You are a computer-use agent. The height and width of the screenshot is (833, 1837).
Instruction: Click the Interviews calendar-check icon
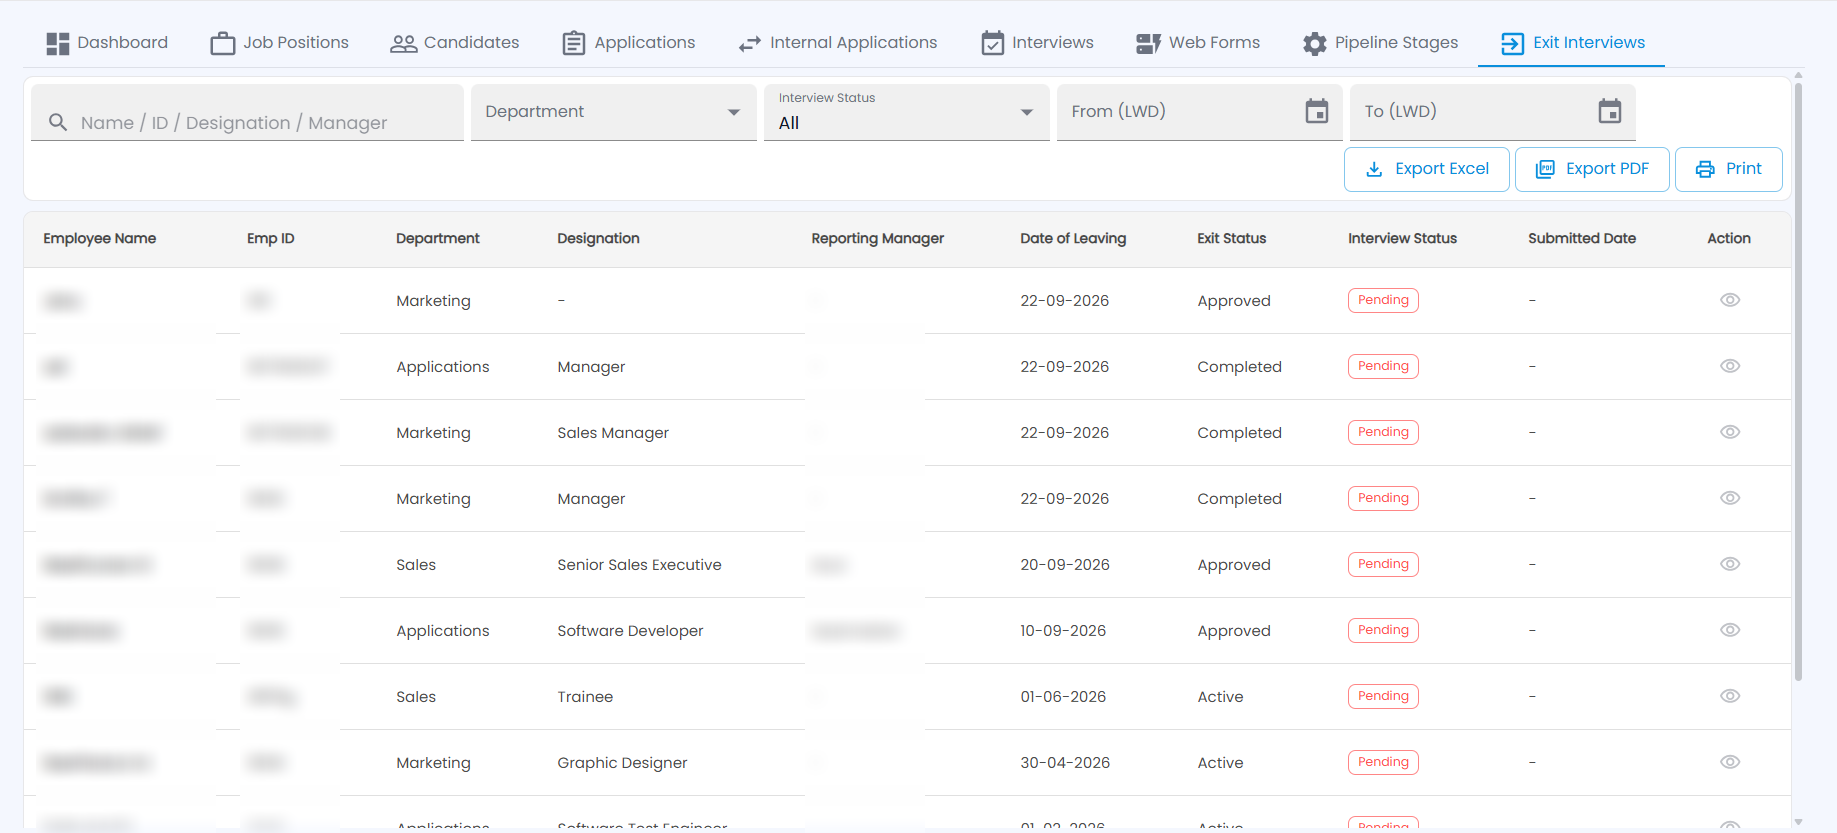point(993,43)
